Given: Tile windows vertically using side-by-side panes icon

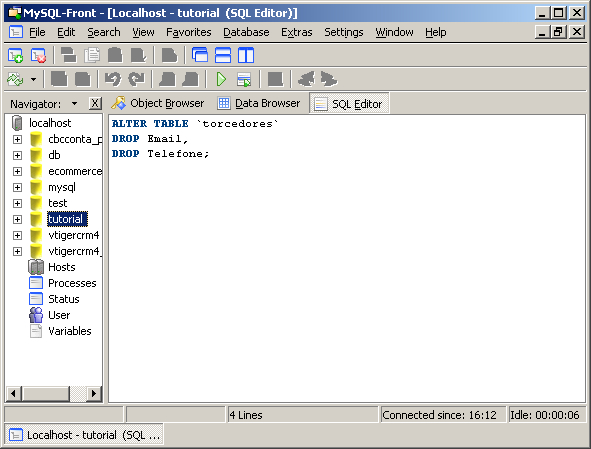Looking at the screenshot, I should [x=246, y=55].
